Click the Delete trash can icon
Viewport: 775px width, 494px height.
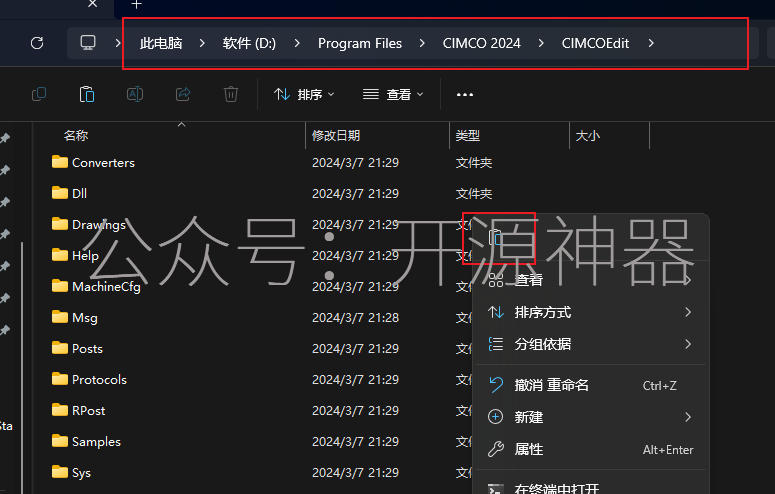click(231, 94)
